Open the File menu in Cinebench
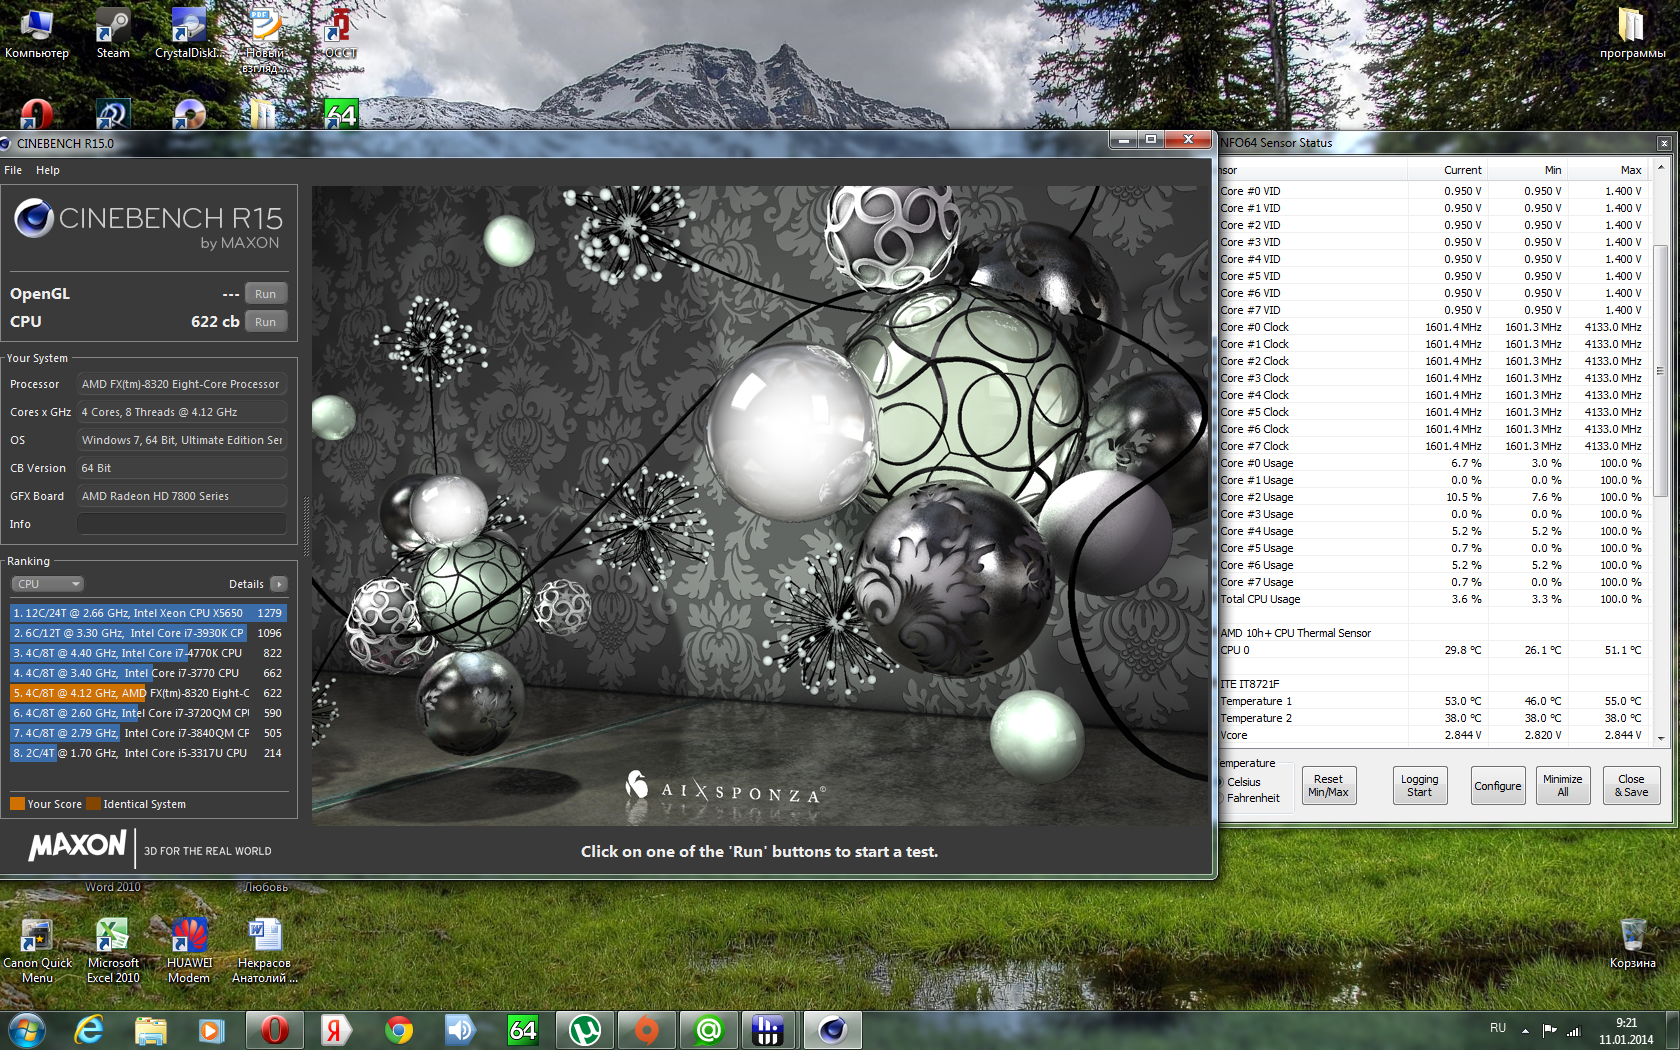1680x1050 pixels. coord(13,170)
